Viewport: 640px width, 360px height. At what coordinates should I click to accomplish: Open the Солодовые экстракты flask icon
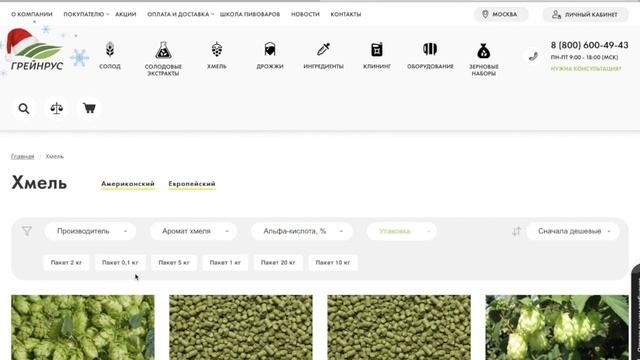tap(163, 50)
